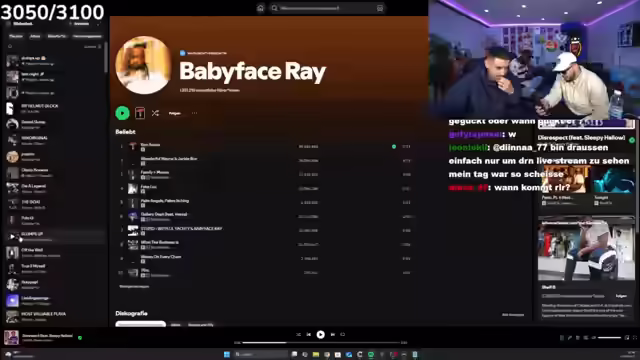640x360 pixels.
Task: Follow Babyface Ray via the Folgen button
Action: tap(175, 113)
